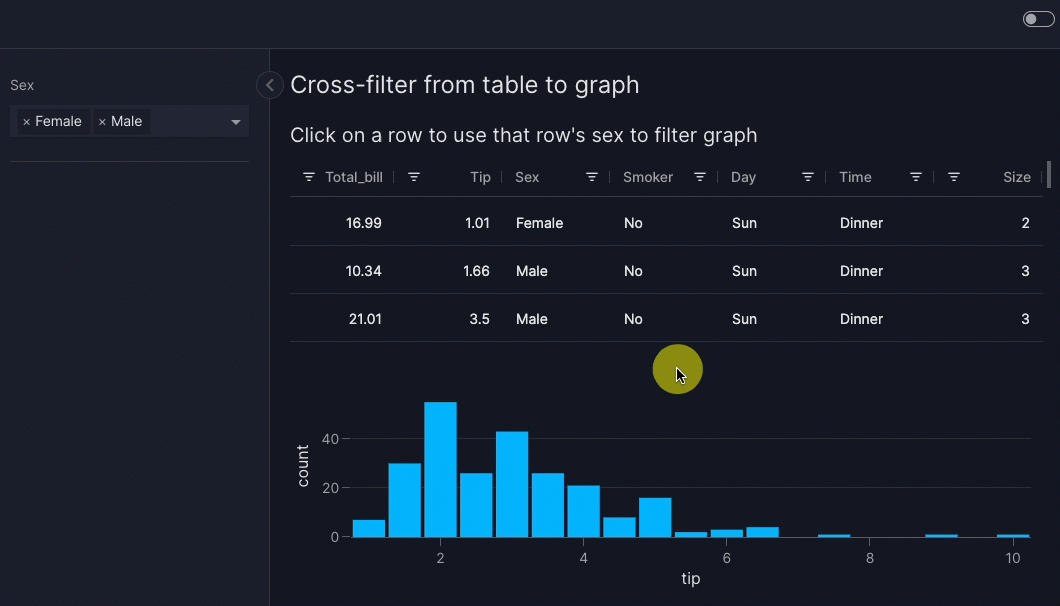
Task: Sort table by the Smoker column header
Action: (647, 177)
